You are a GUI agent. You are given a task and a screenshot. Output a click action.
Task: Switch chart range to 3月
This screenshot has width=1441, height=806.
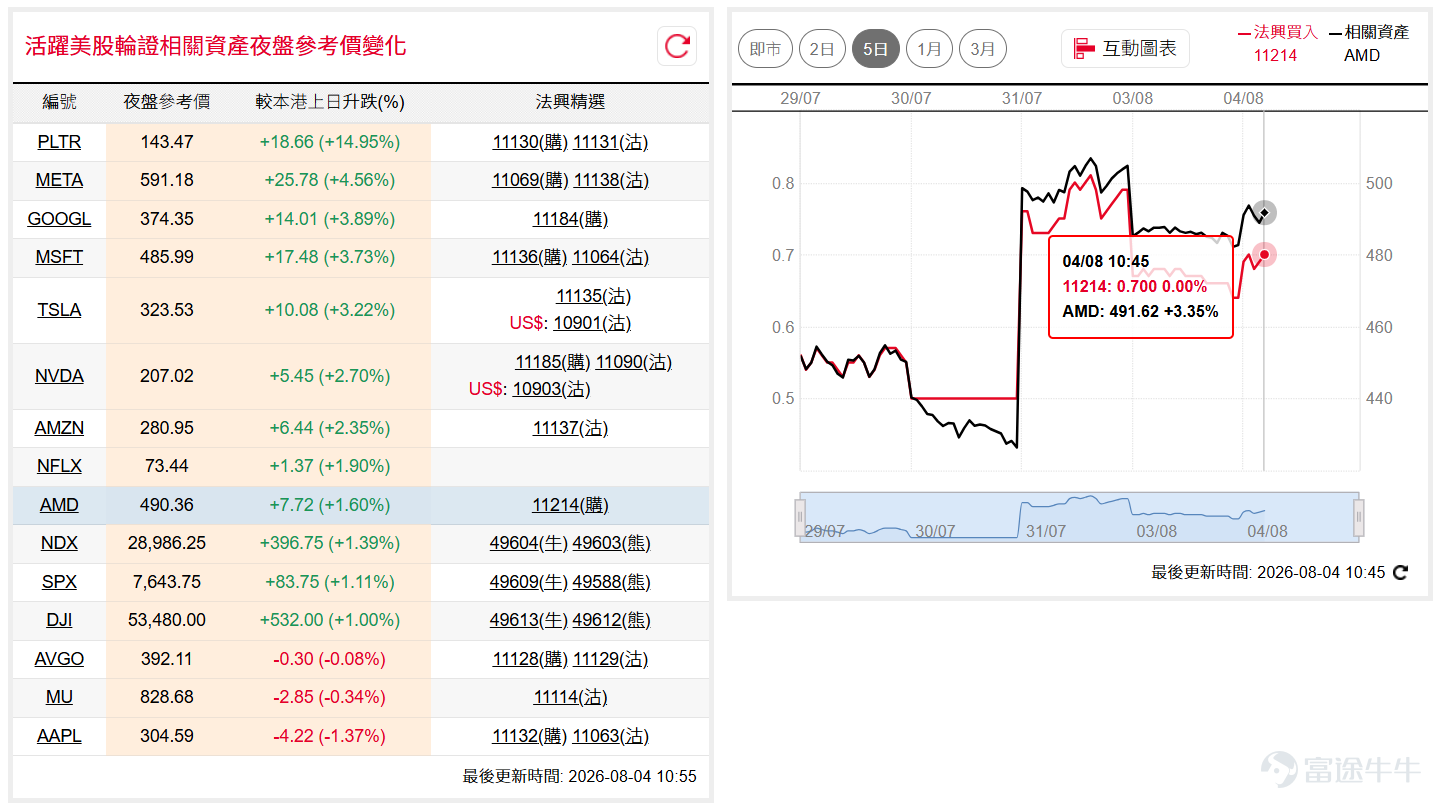point(982,49)
